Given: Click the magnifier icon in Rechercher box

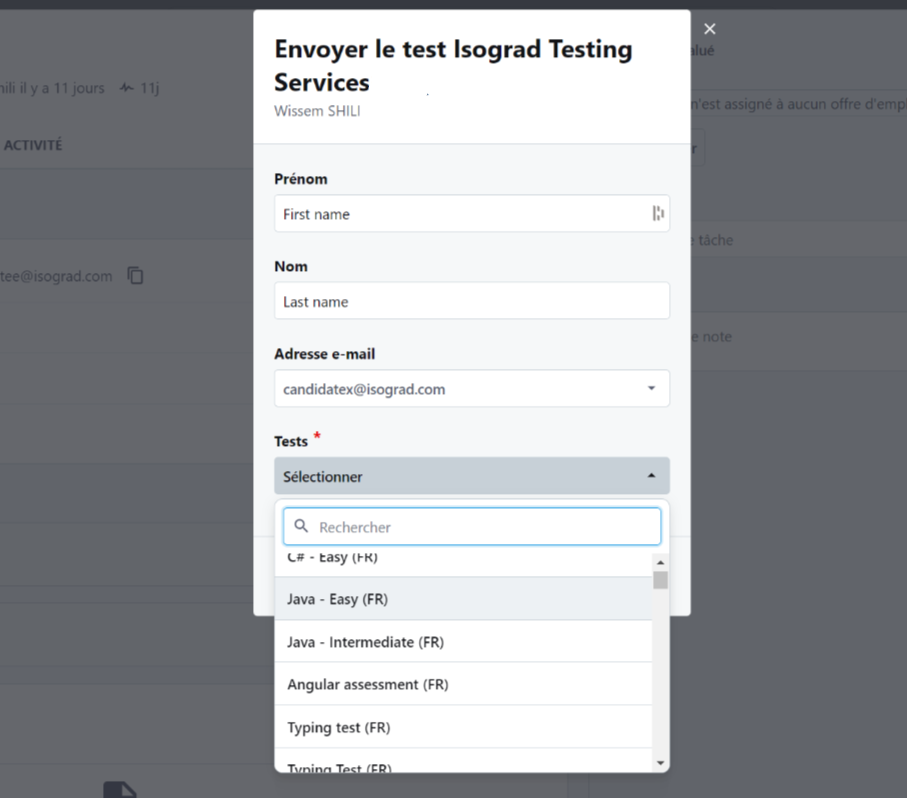Looking at the screenshot, I should point(301,526).
